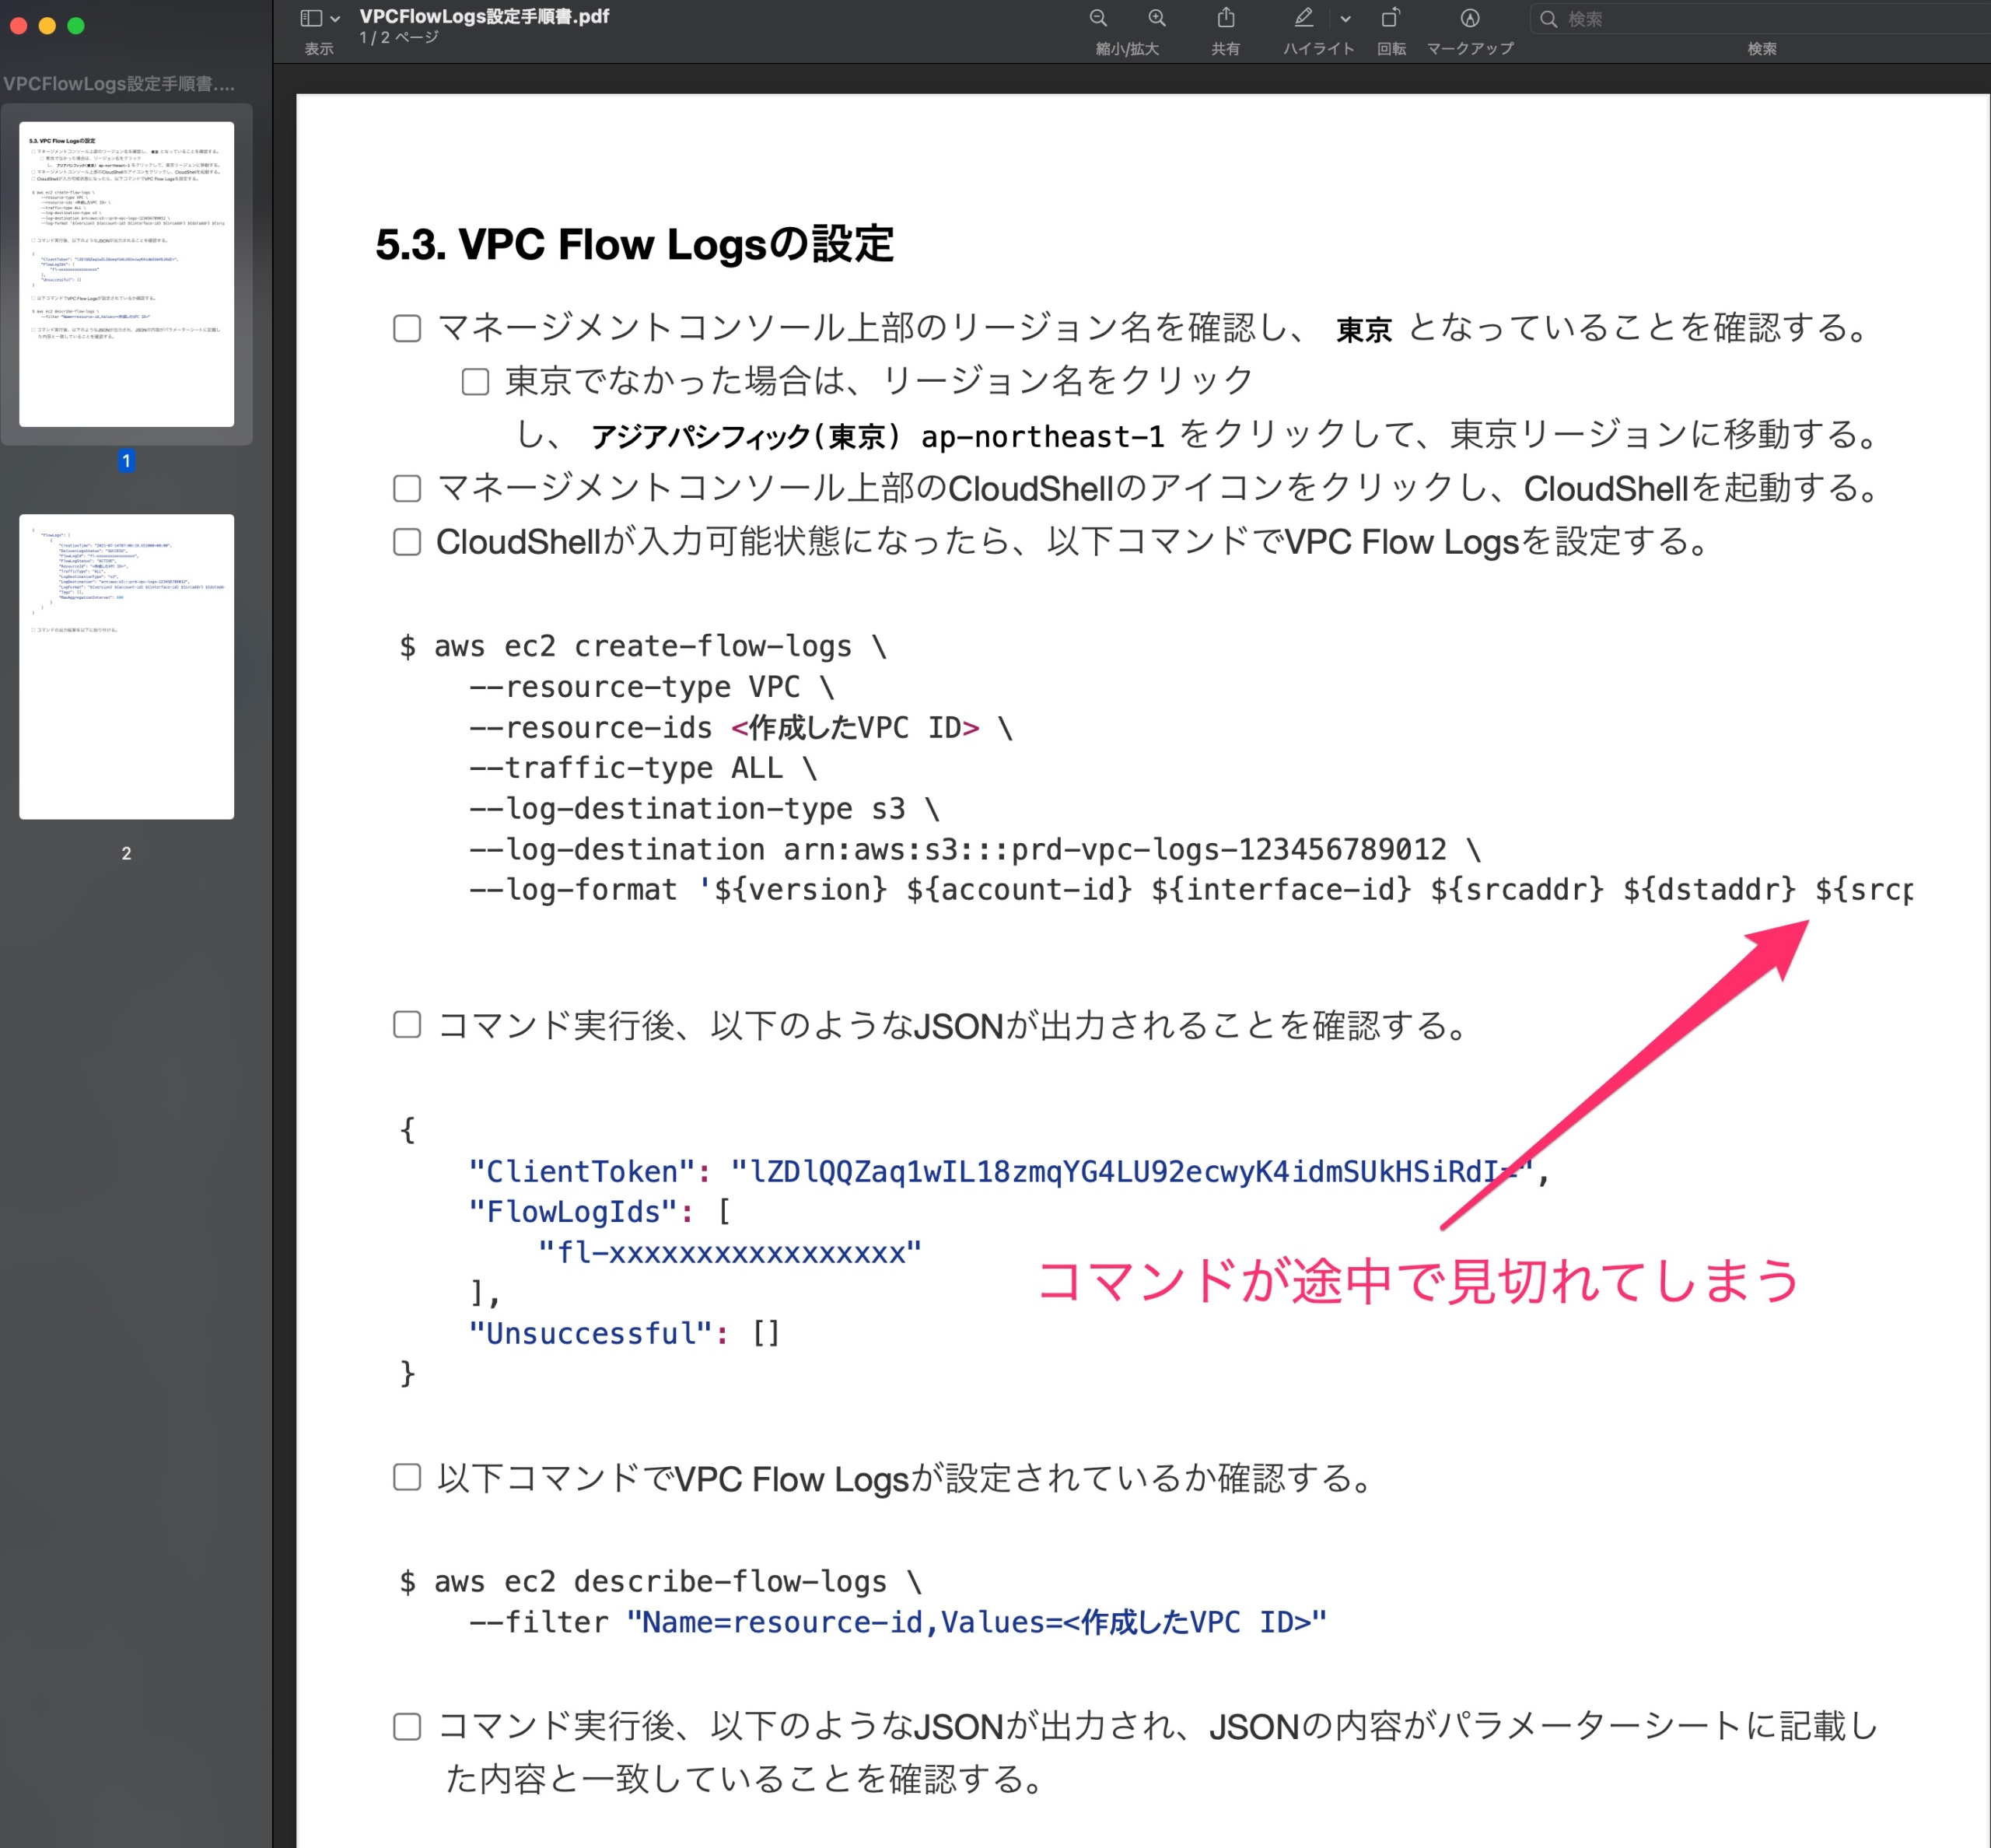Click the '--log-destination-type s3' line

click(x=704, y=808)
